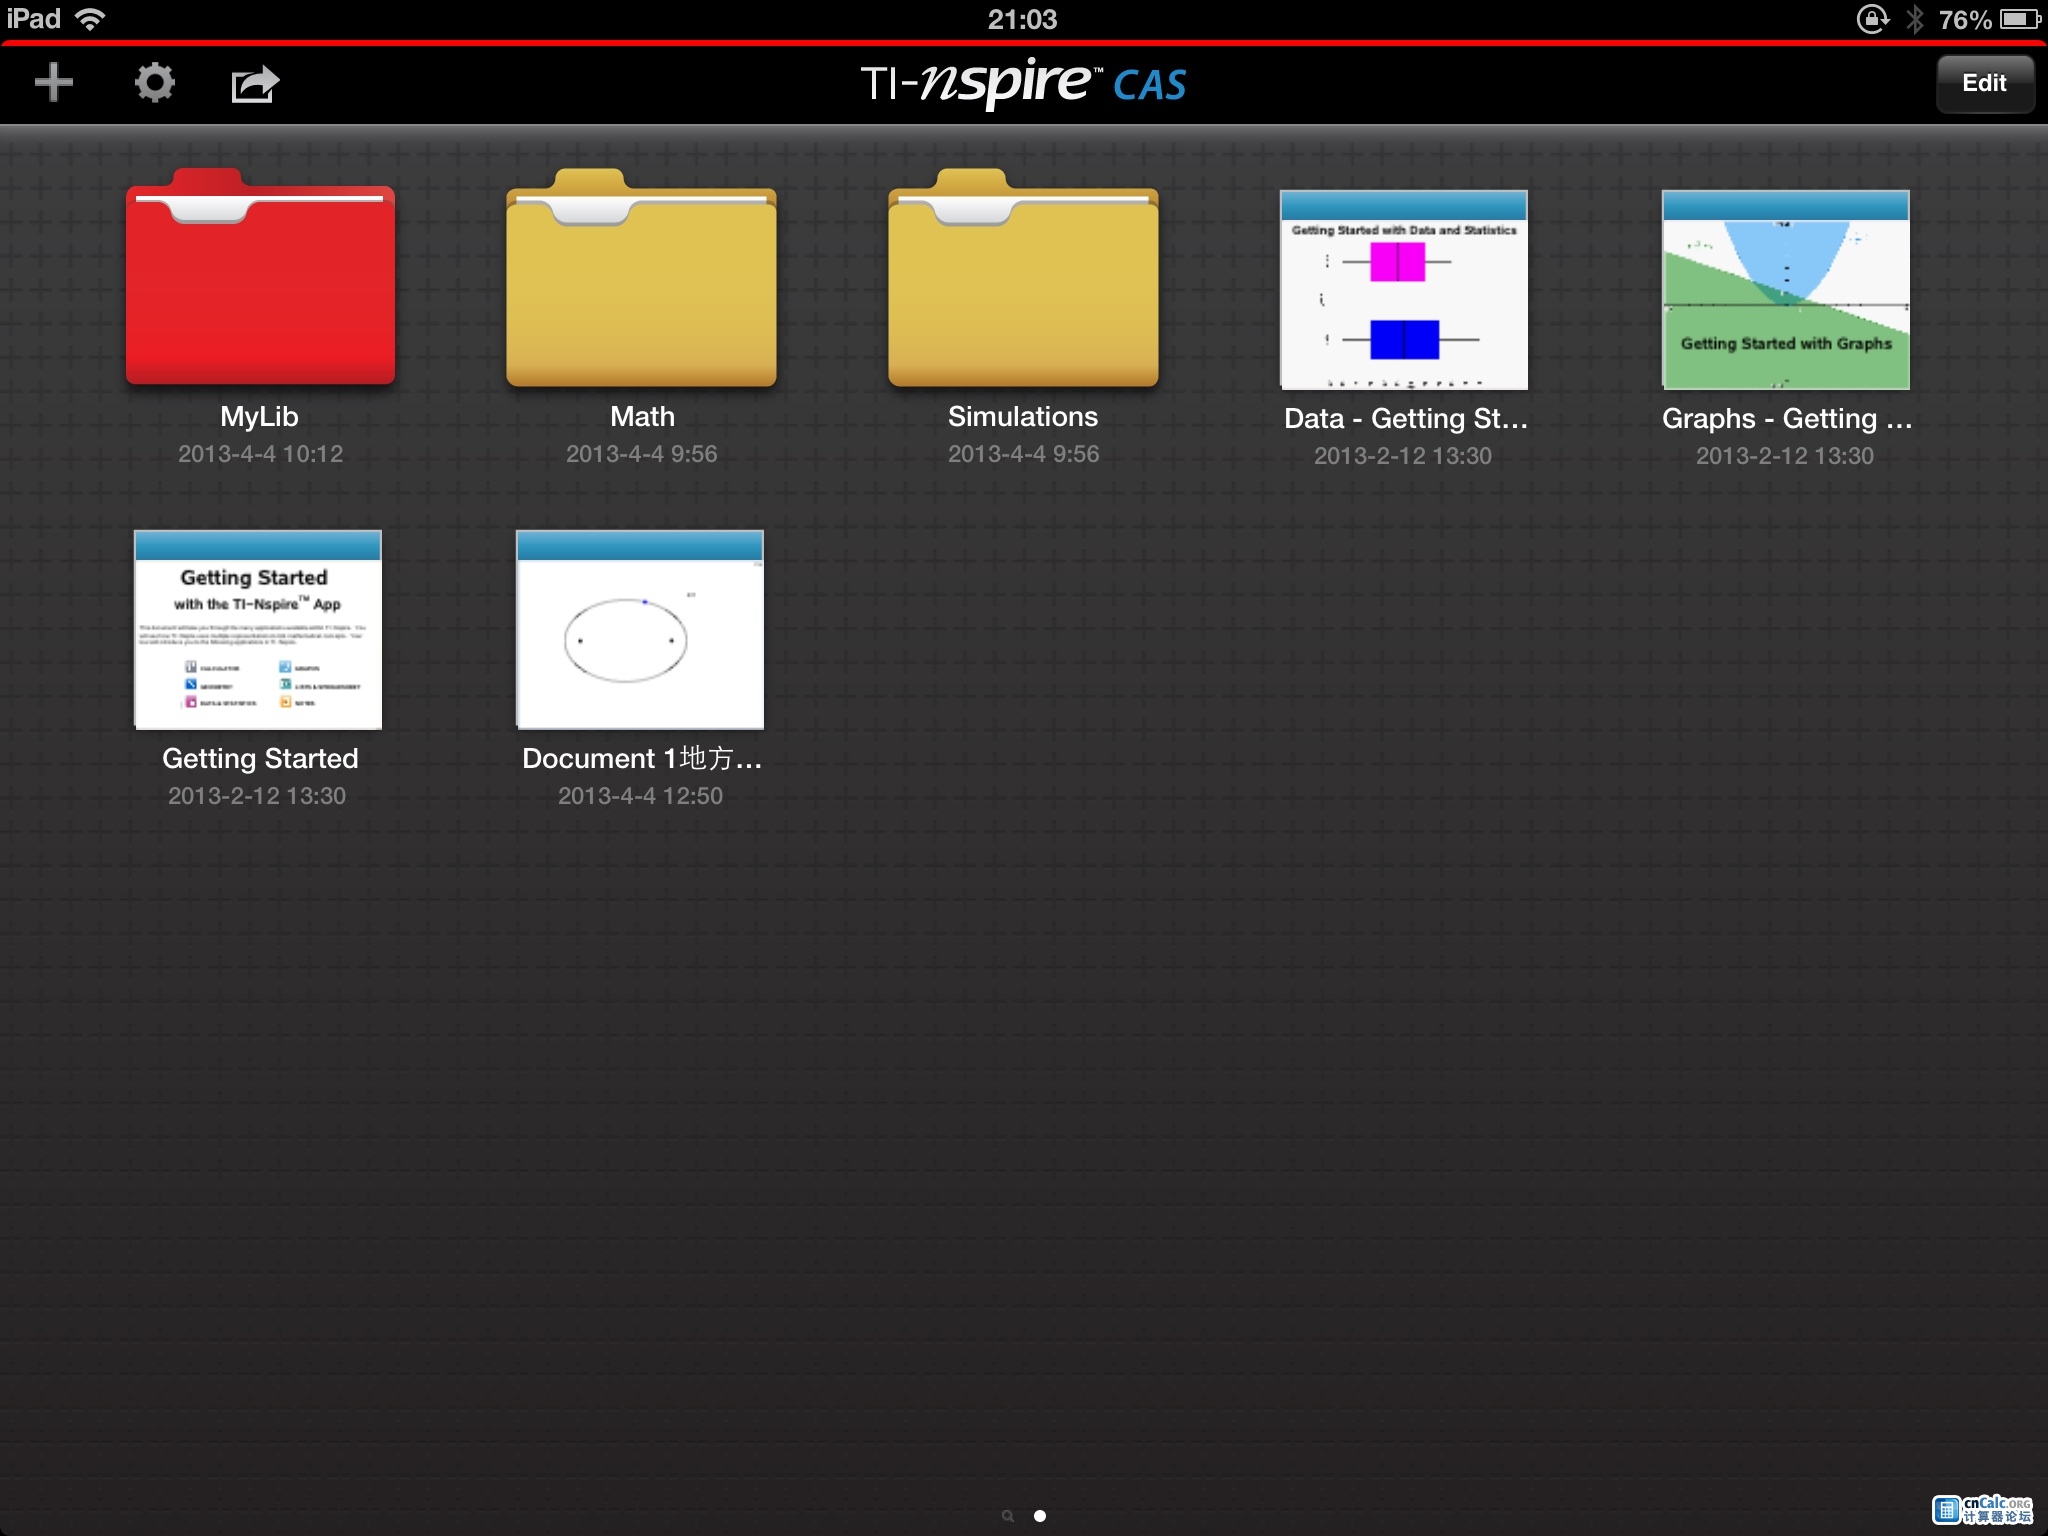Image resolution: width=2048 pixels, height=1536 pixels.
Task: Select the MyLib folder name label
Action: 259,417
